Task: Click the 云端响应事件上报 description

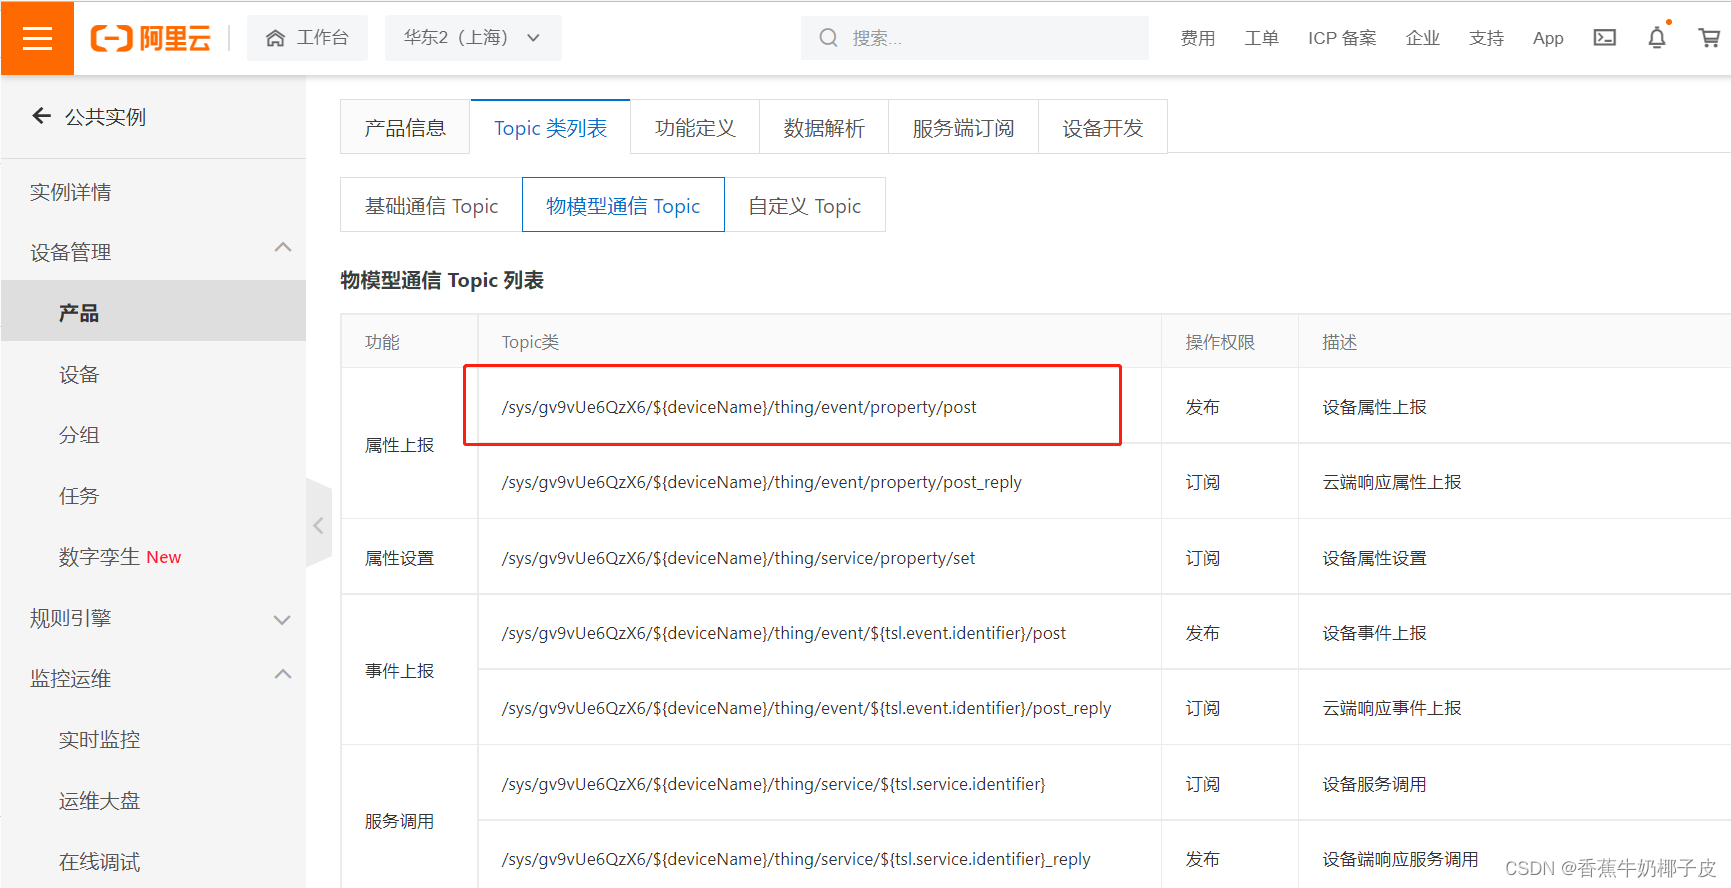Action: [1391, 708]
